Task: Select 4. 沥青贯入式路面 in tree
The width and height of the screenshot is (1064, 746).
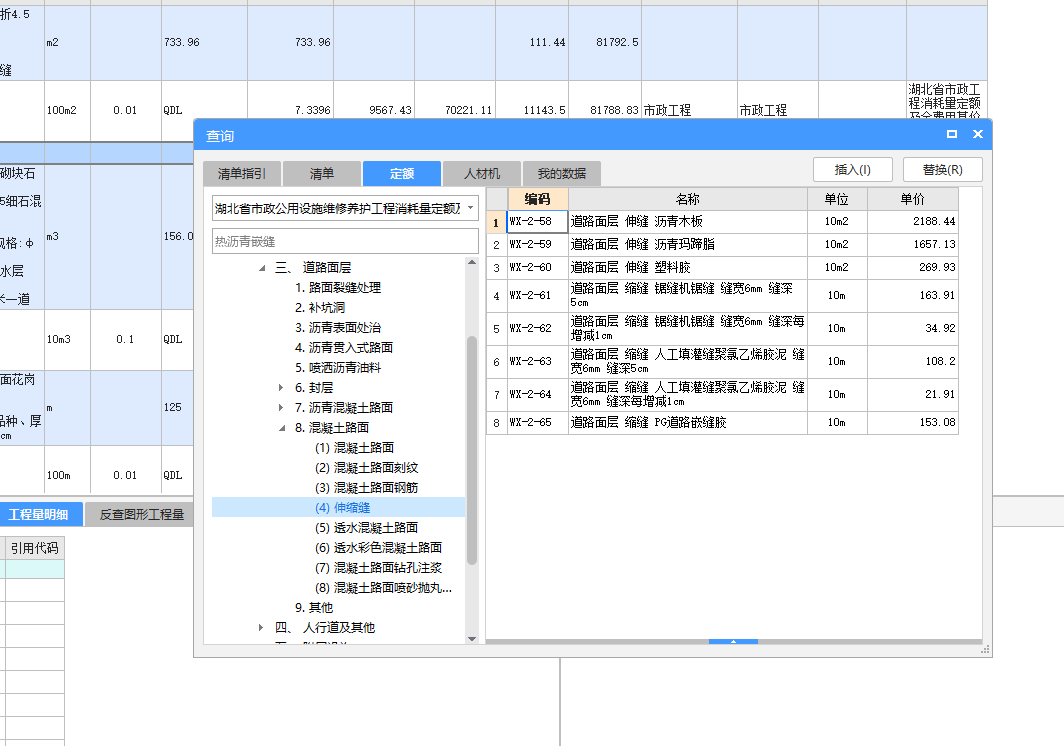Action: (x=344, y=348)
